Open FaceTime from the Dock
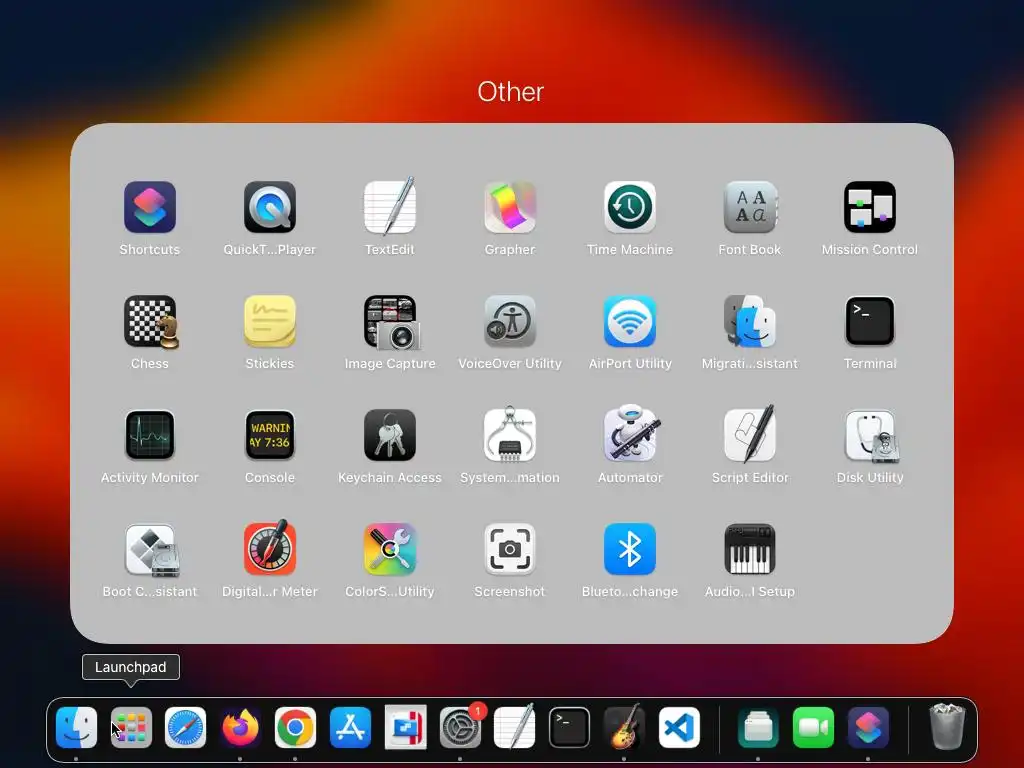 pyautogui.click(x=813, y=727)
